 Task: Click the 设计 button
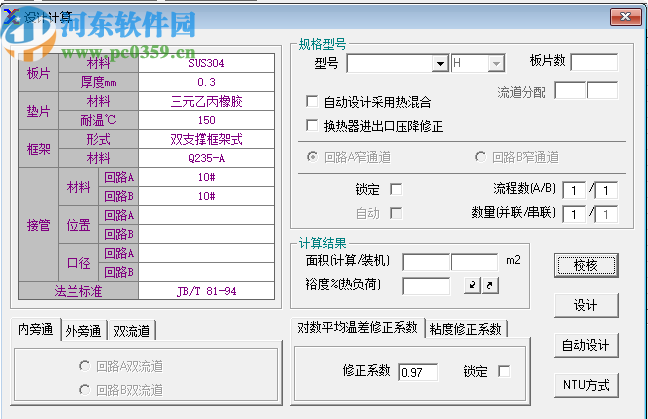[x=586, y=305]
